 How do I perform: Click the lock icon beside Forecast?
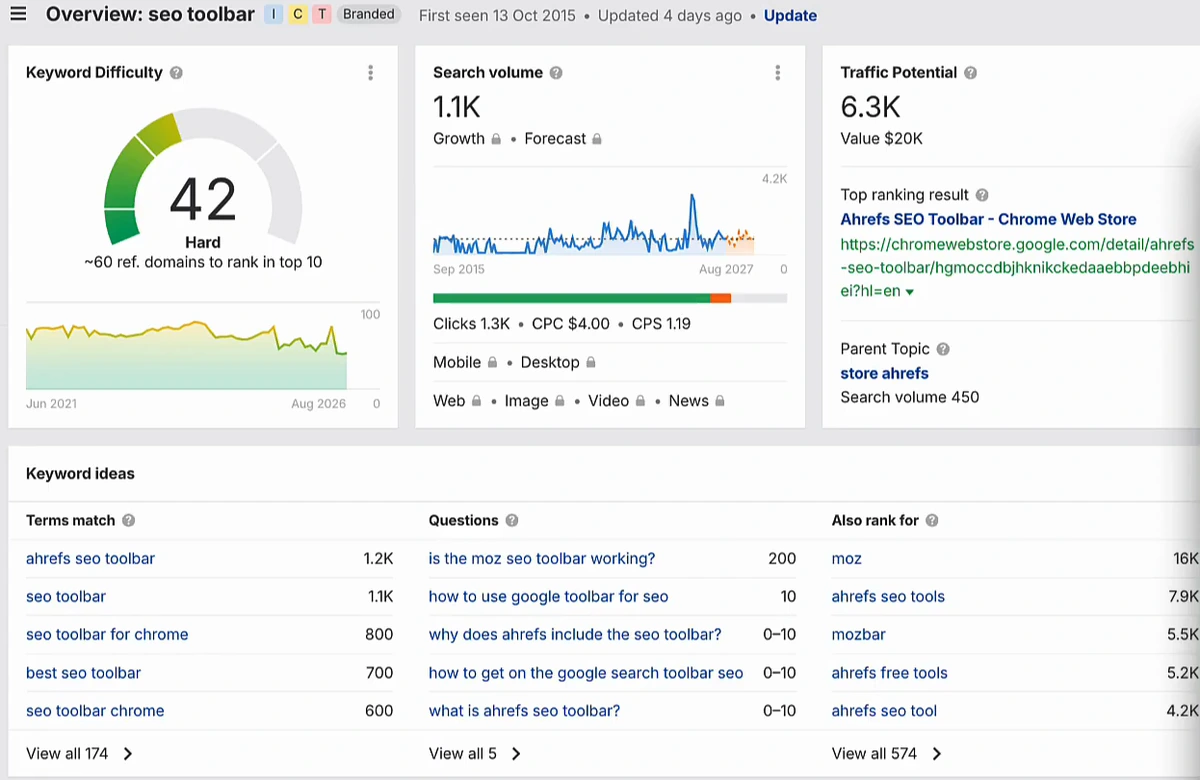(x=597, y=139)
